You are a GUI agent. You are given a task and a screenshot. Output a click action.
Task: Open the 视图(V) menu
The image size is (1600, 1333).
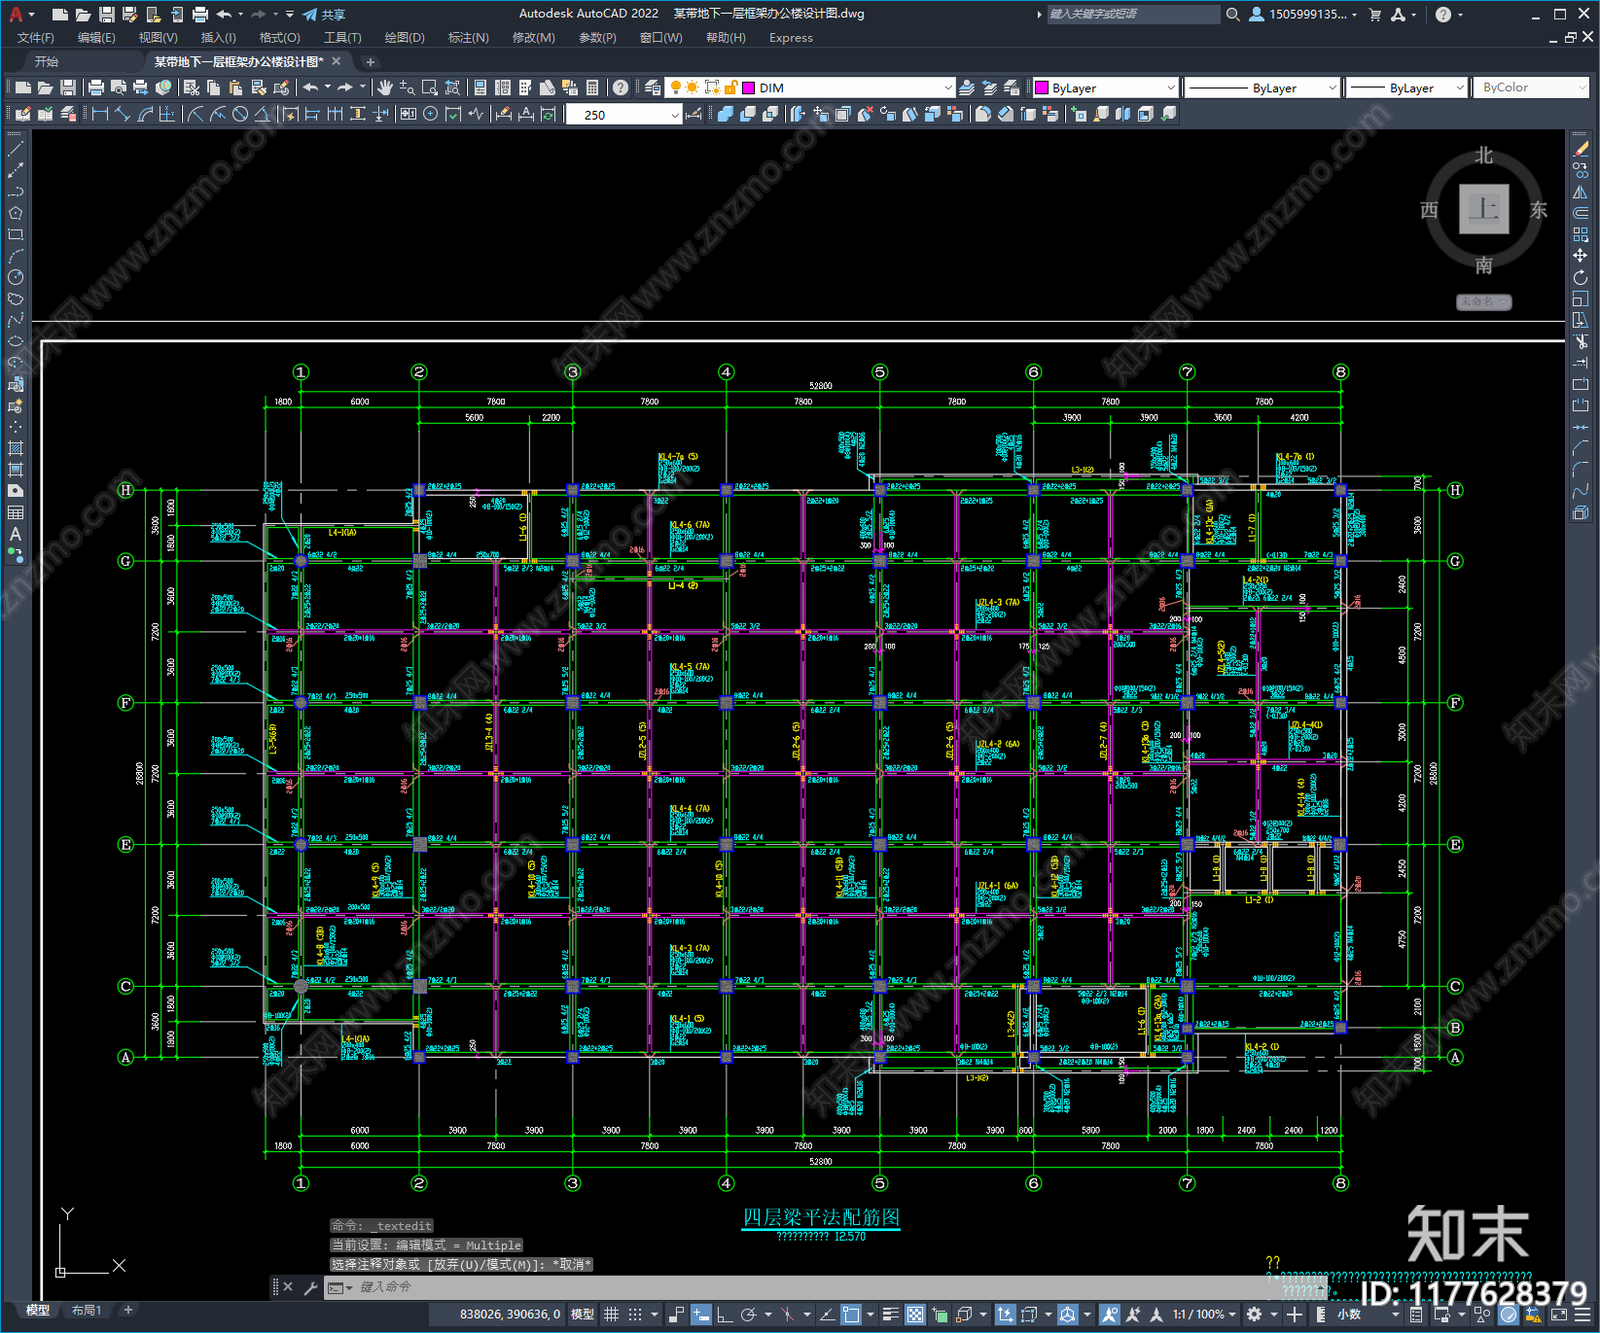point(158,37)
